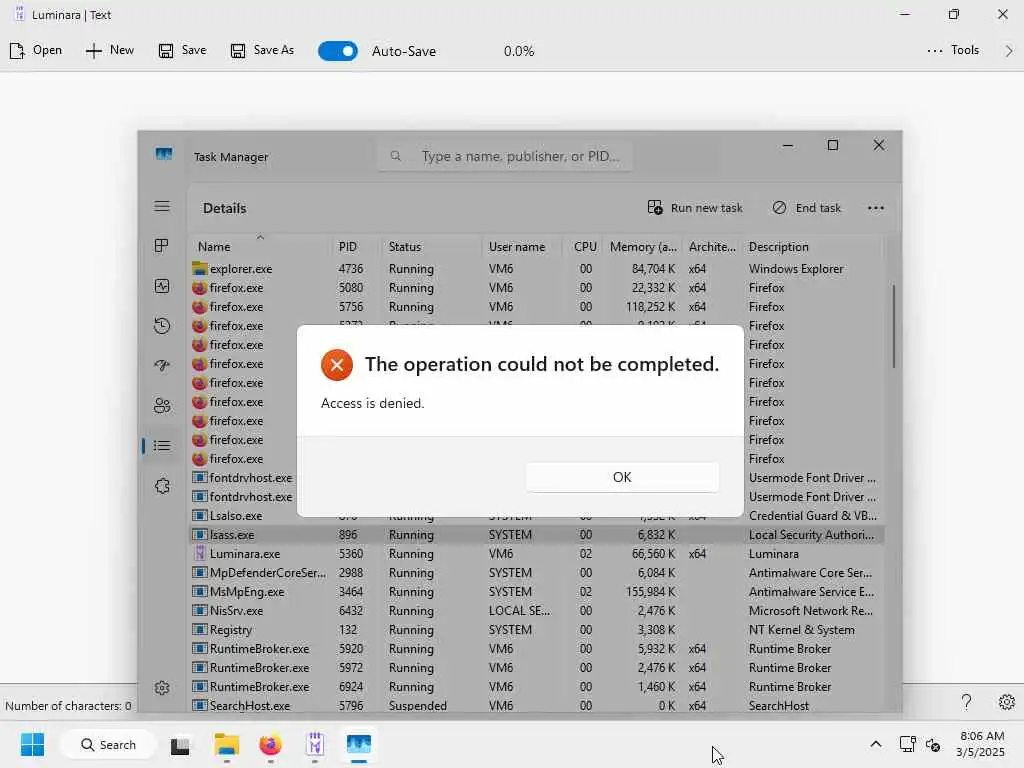Click Run new task in Task Manager
Screen dimensions: 1024x768
695,208
